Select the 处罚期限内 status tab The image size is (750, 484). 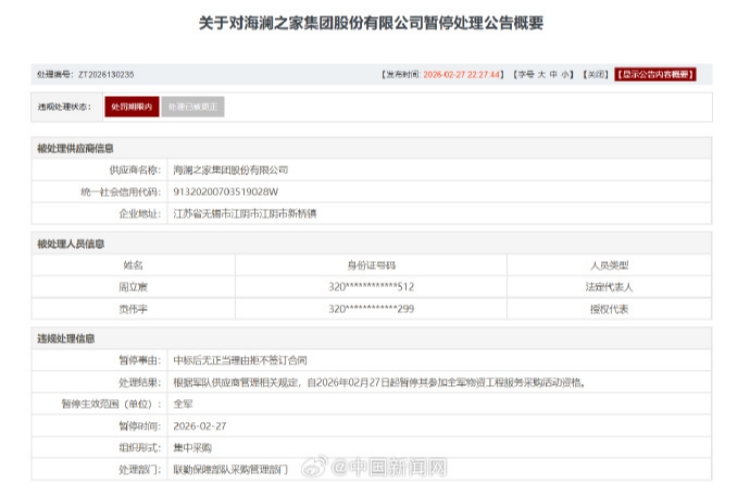pos(131,106)
